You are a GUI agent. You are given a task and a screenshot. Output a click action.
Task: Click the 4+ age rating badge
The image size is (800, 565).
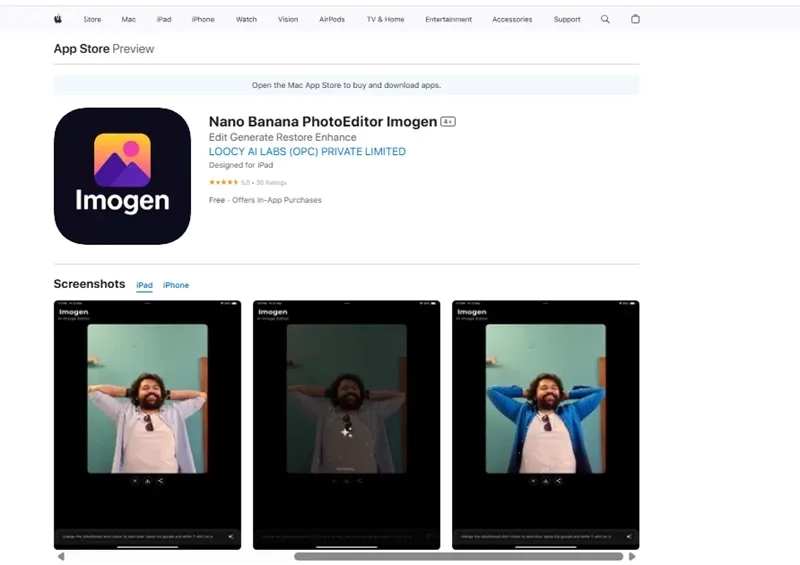click(448, 122)
